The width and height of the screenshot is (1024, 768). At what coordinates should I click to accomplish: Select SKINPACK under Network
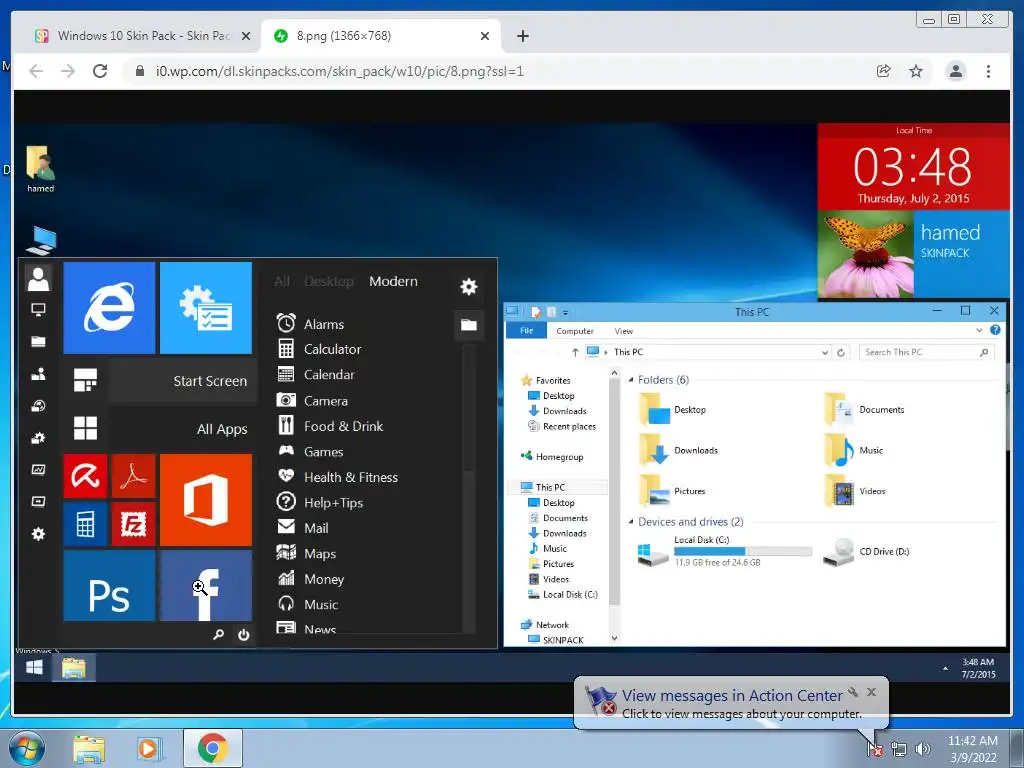pyautogui.click(x=556, y=640)
